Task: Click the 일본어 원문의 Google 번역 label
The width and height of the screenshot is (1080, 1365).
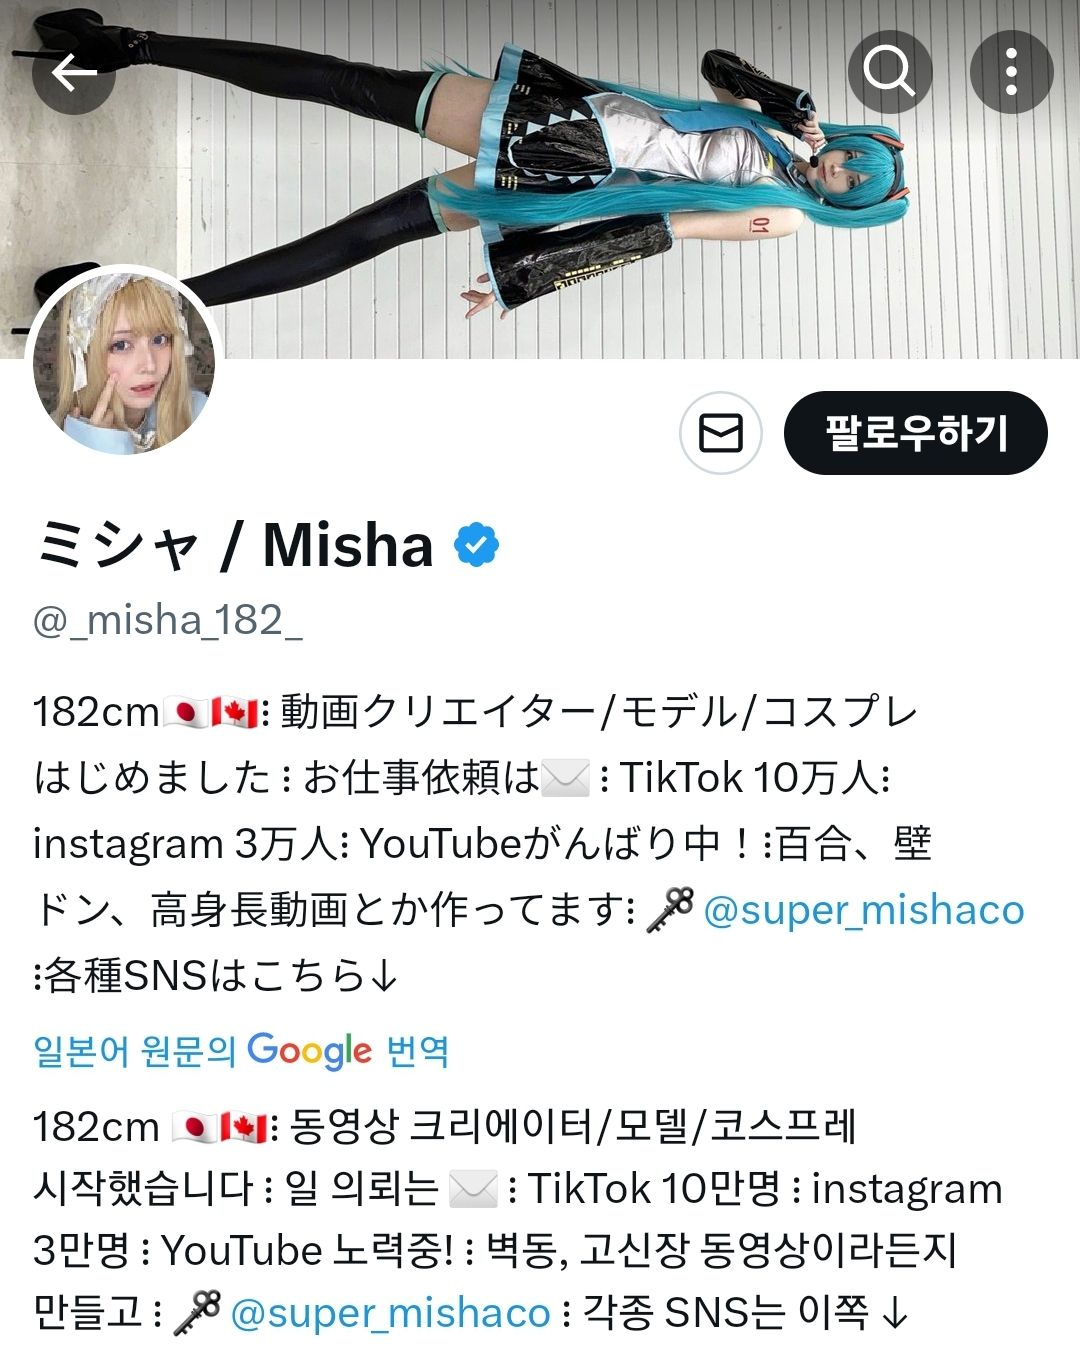Action: [x=241, y=1051]
